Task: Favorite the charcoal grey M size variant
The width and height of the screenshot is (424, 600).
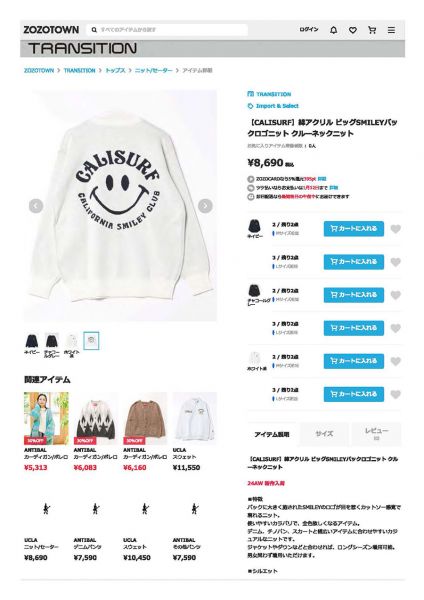Action: [396, 295]
